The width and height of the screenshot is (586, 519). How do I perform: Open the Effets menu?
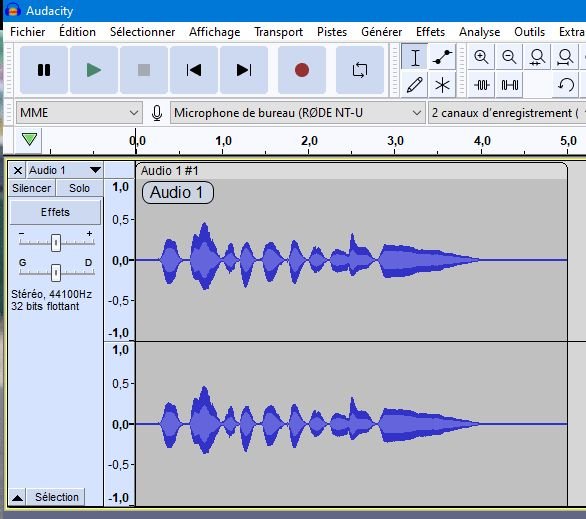click(431, 32)
